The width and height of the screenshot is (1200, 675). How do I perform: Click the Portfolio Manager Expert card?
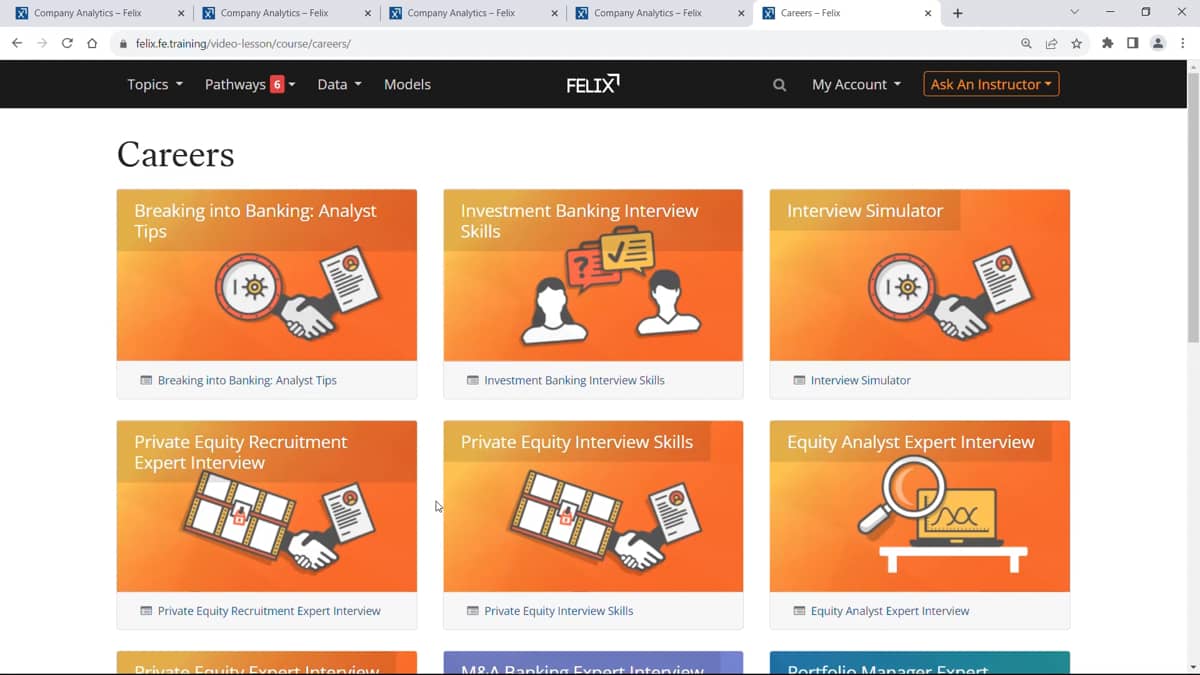pos(920,663)
